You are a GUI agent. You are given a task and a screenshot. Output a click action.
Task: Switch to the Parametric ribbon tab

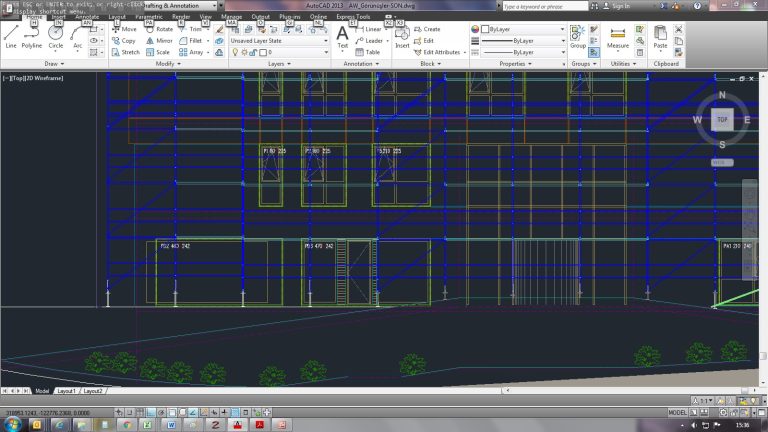pyautogui.click(x=149, y=17)
